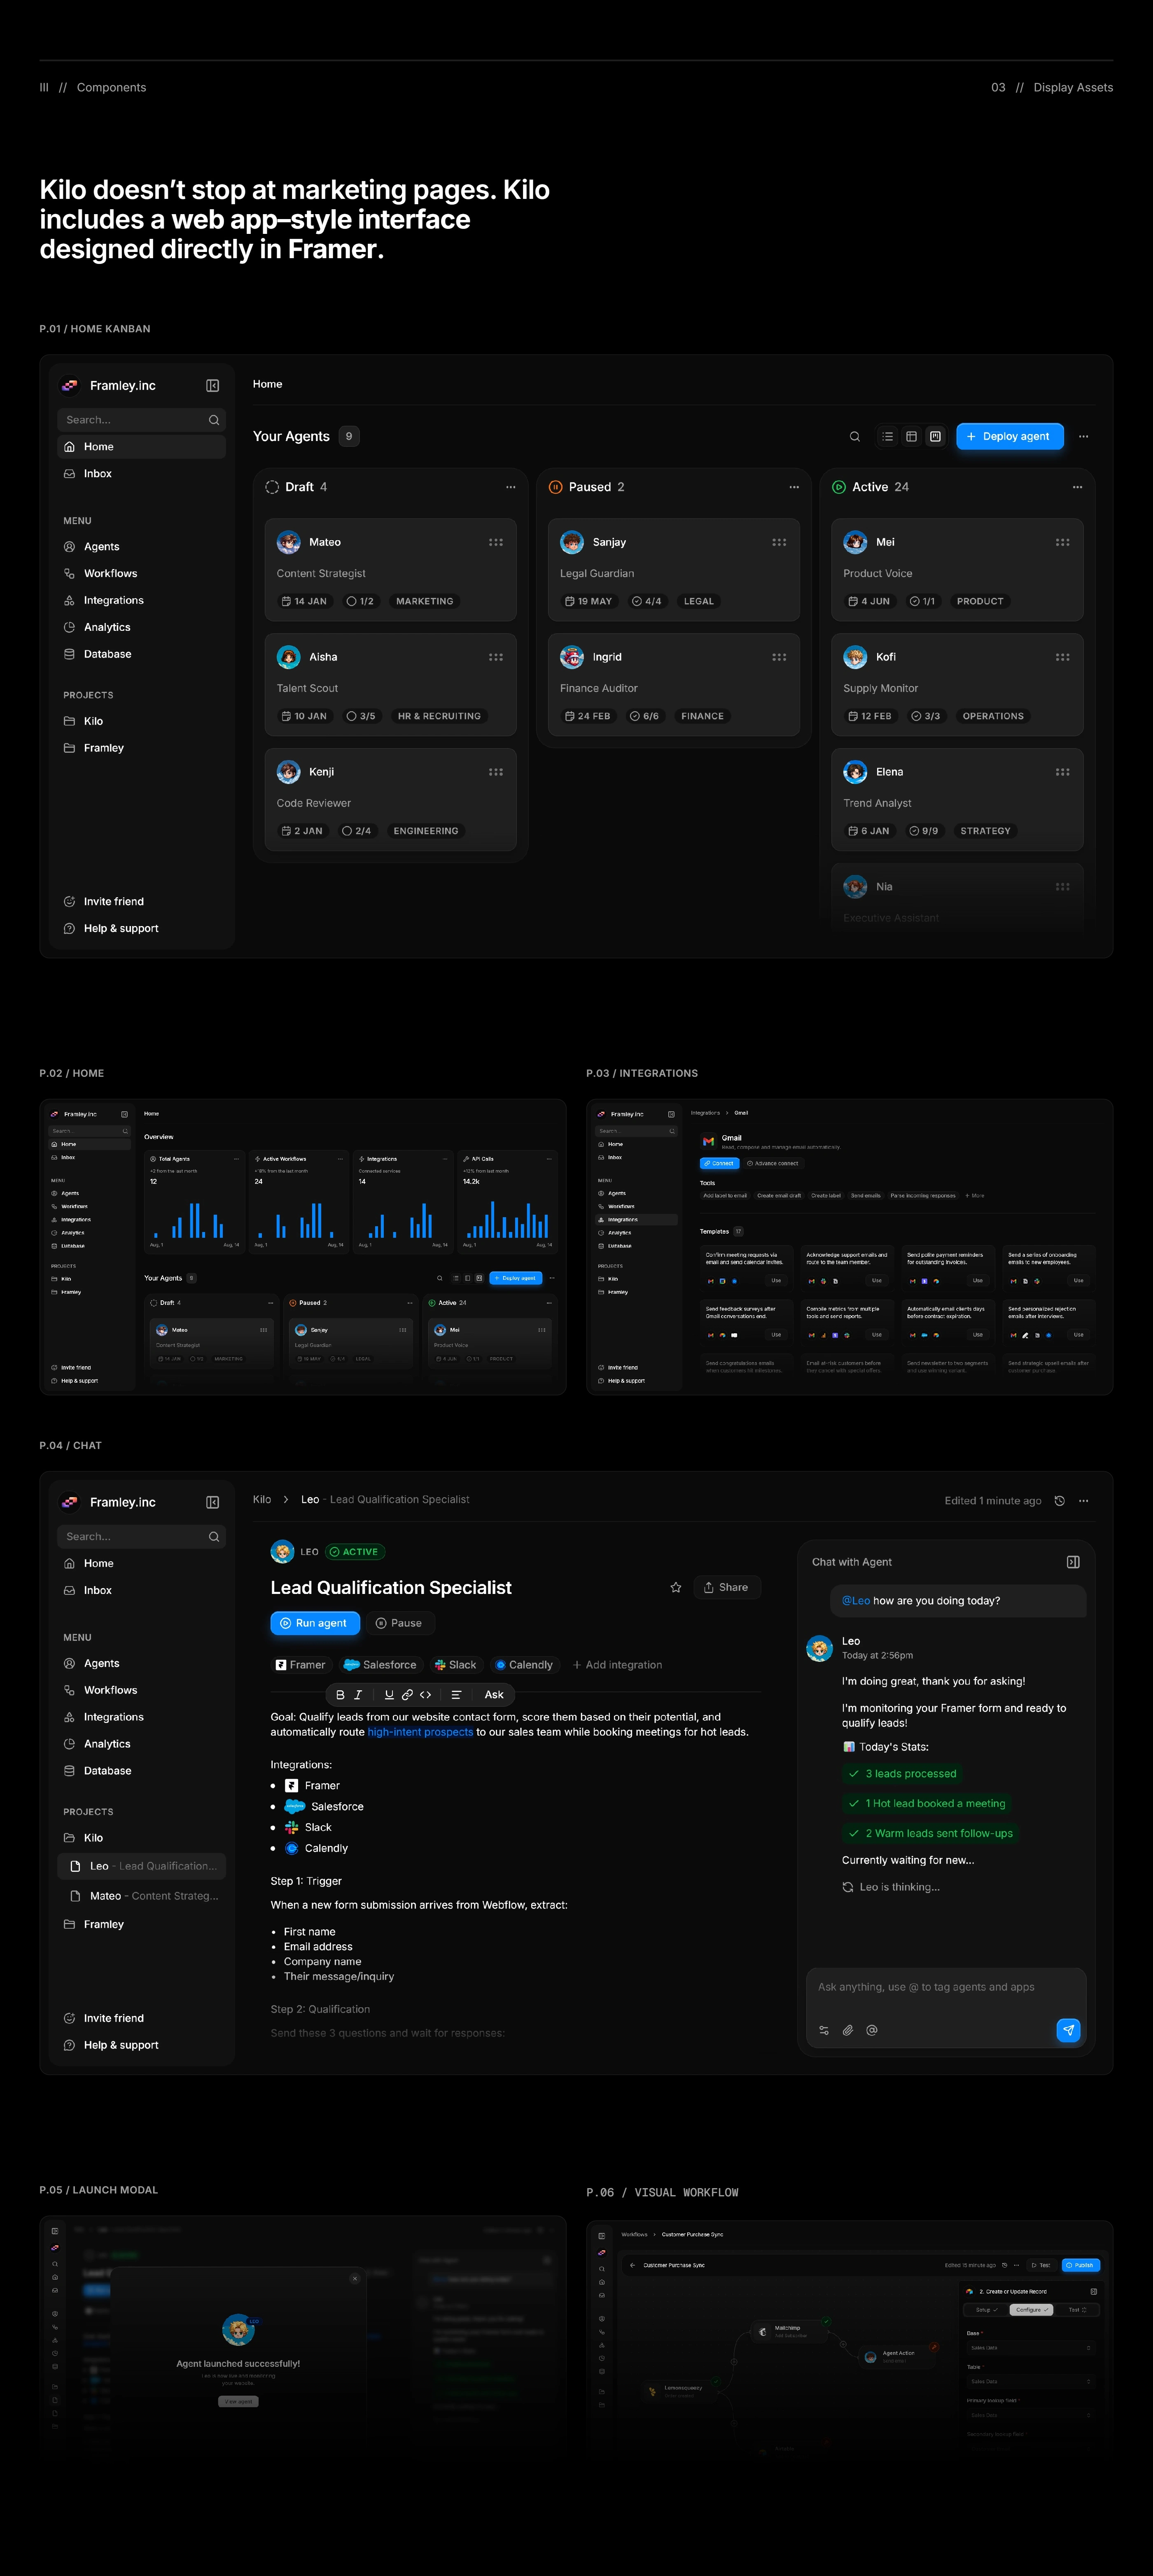The width and height of the screenshot is (1153, 2576).
Task: Click the attachment paperclip icon in chat
Action: [x=848, y=2030]
